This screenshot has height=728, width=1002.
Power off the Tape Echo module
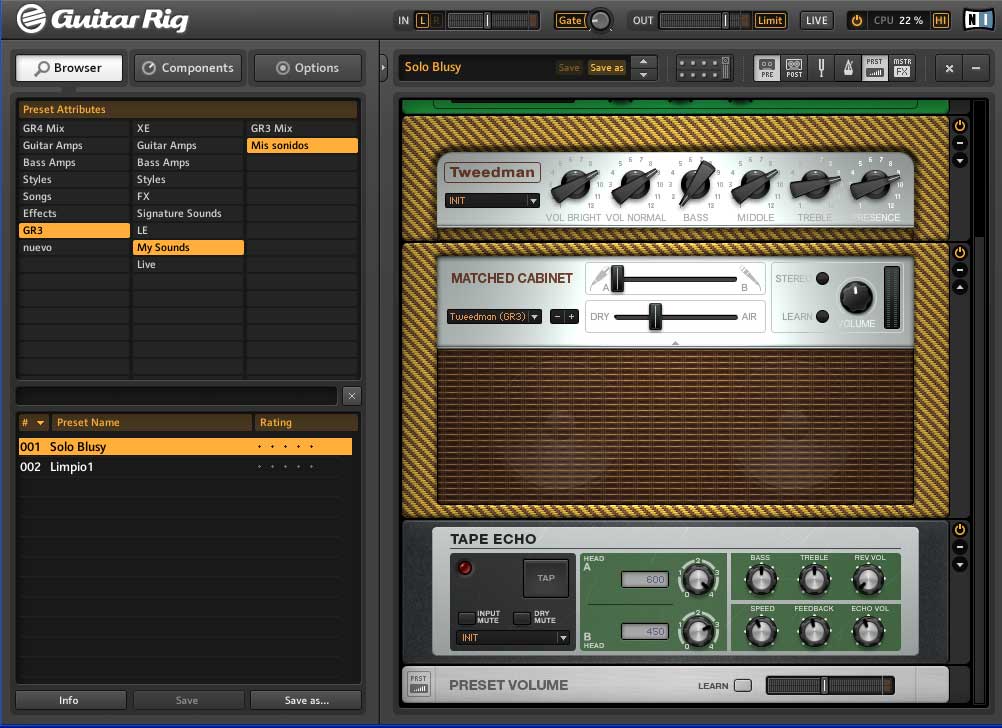pyautogui.click(x=959, y=530)
